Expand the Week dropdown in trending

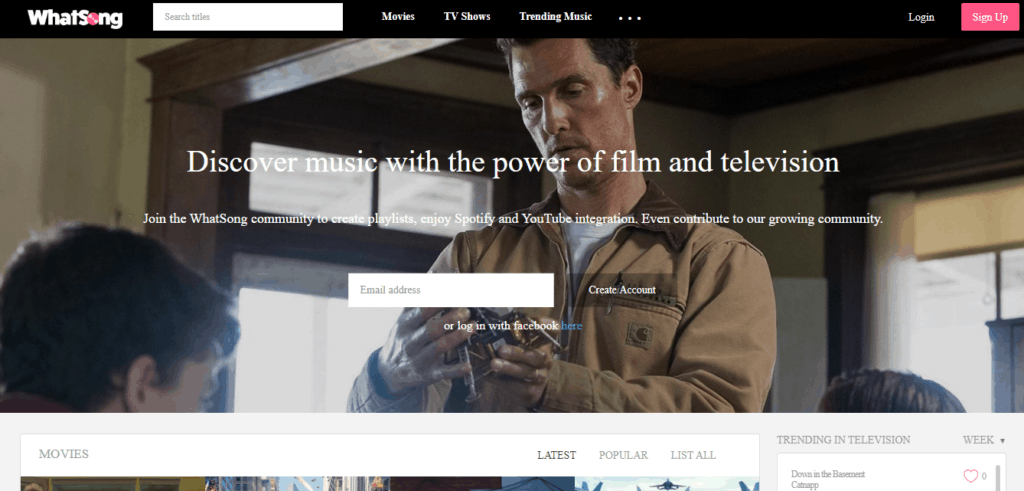point(983,440)
